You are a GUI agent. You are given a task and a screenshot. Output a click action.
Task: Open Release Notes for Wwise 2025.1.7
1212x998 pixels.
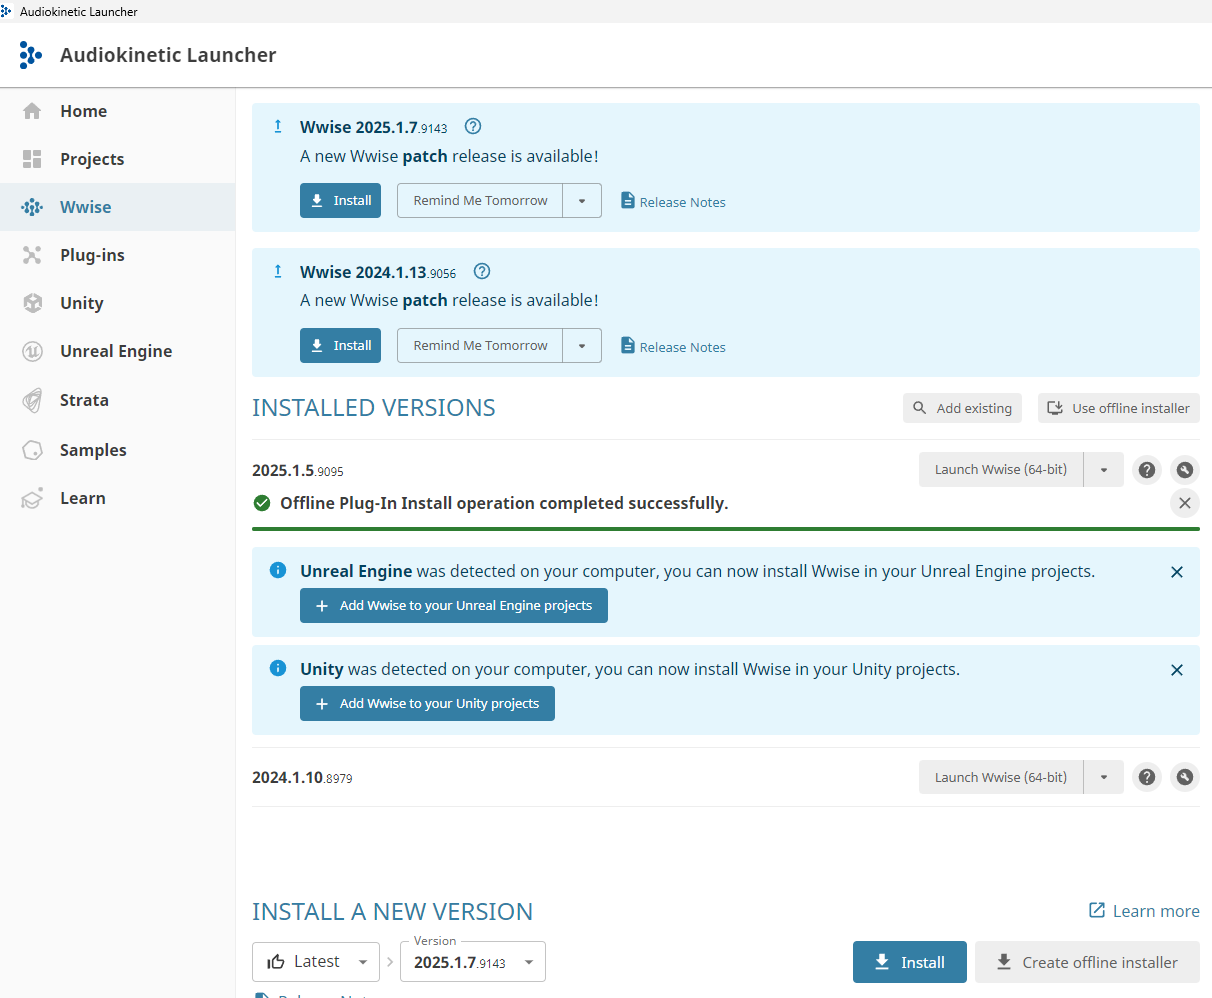[673, 201]
